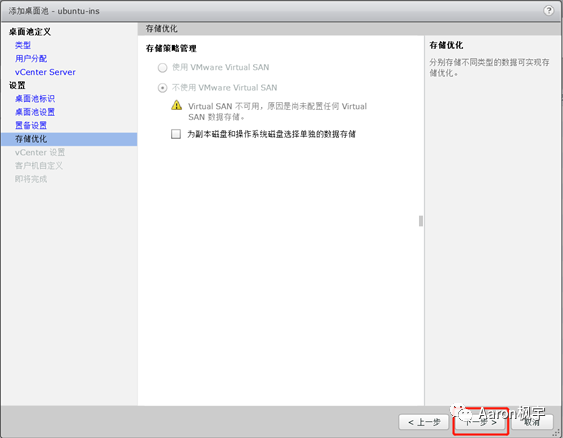This screenshot has width=563, height=438.
Task: Click the < 上一步 back button
Action: [x=424, y=422]
